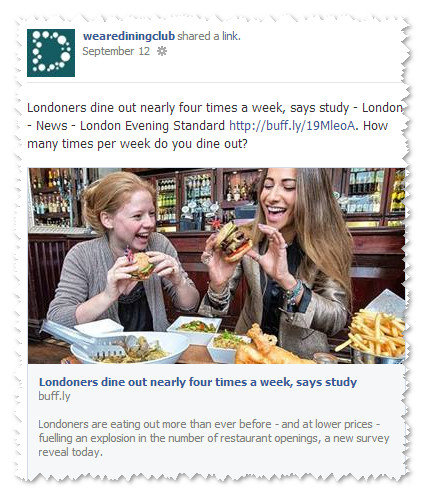Image resolution: width=423 pixels, height=494 pixels.
Task: Click the article description snippet text
Action: click(x=214, y=438)
